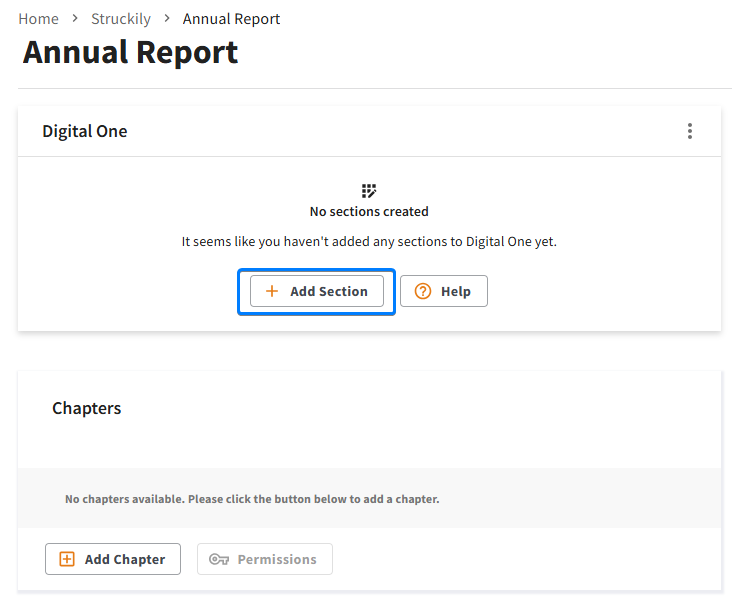
Task: Click the 'No sections created' message
Action: 369,212
